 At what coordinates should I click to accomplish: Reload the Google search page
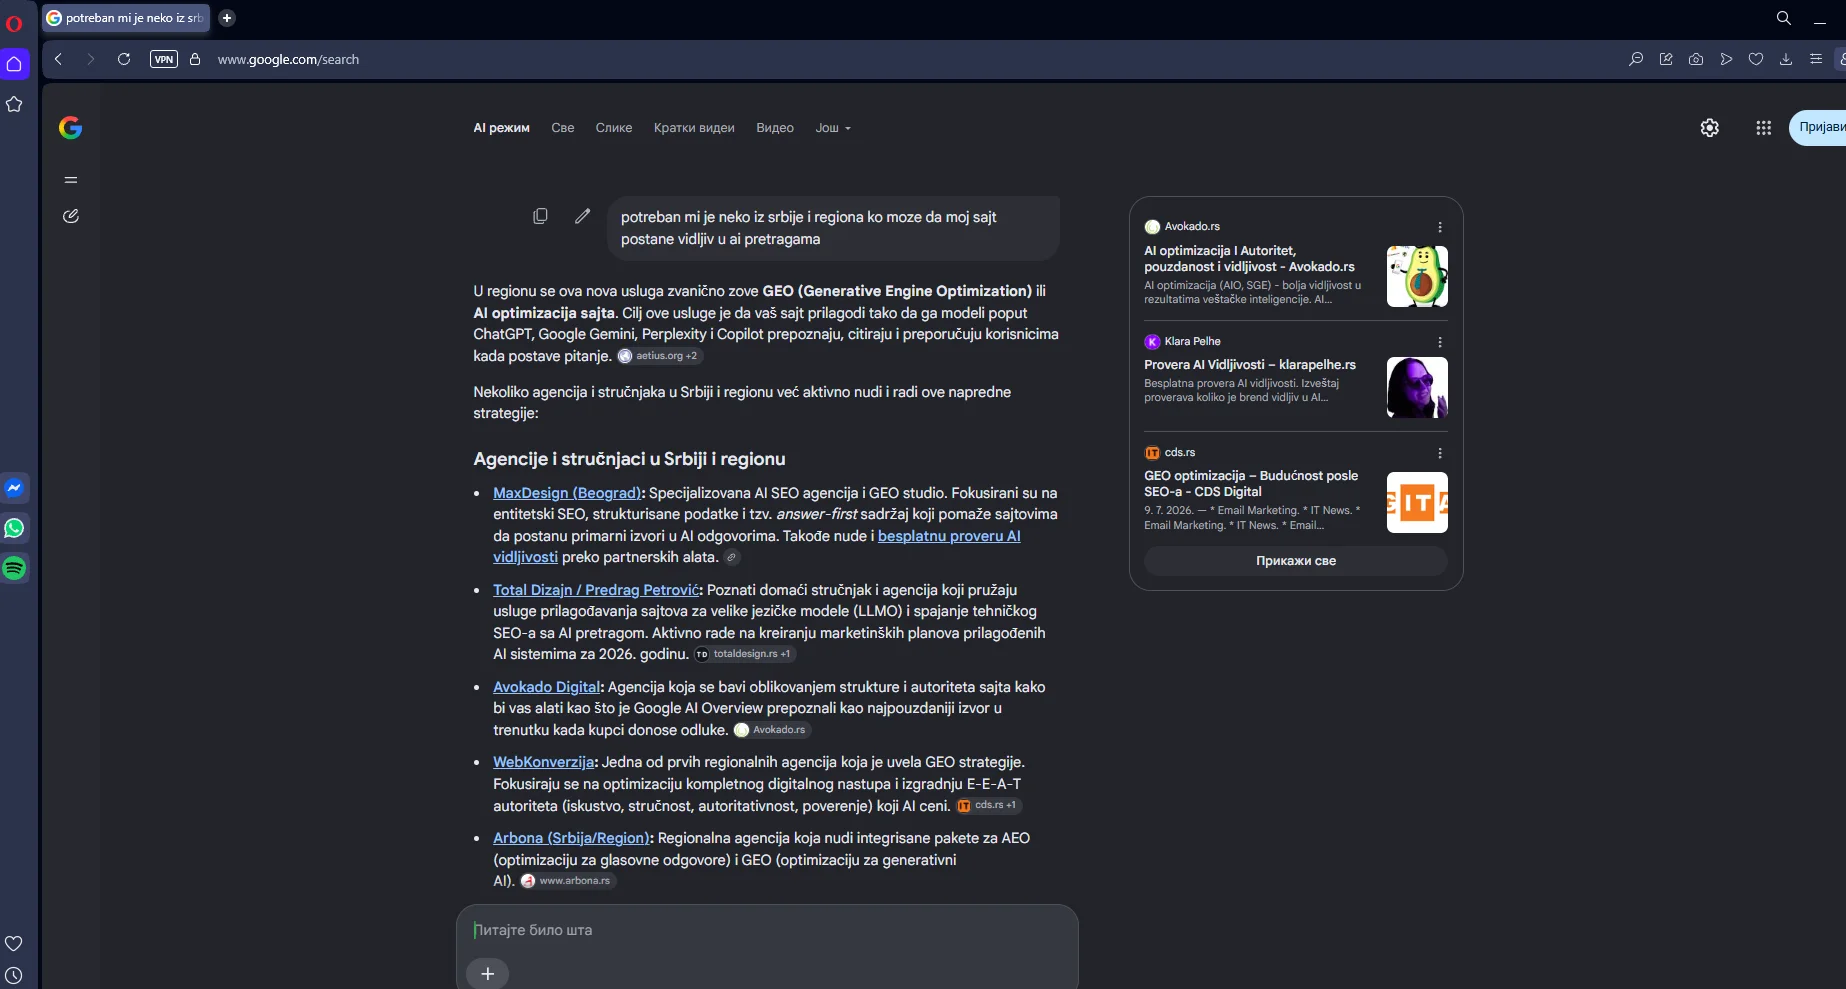124,59
